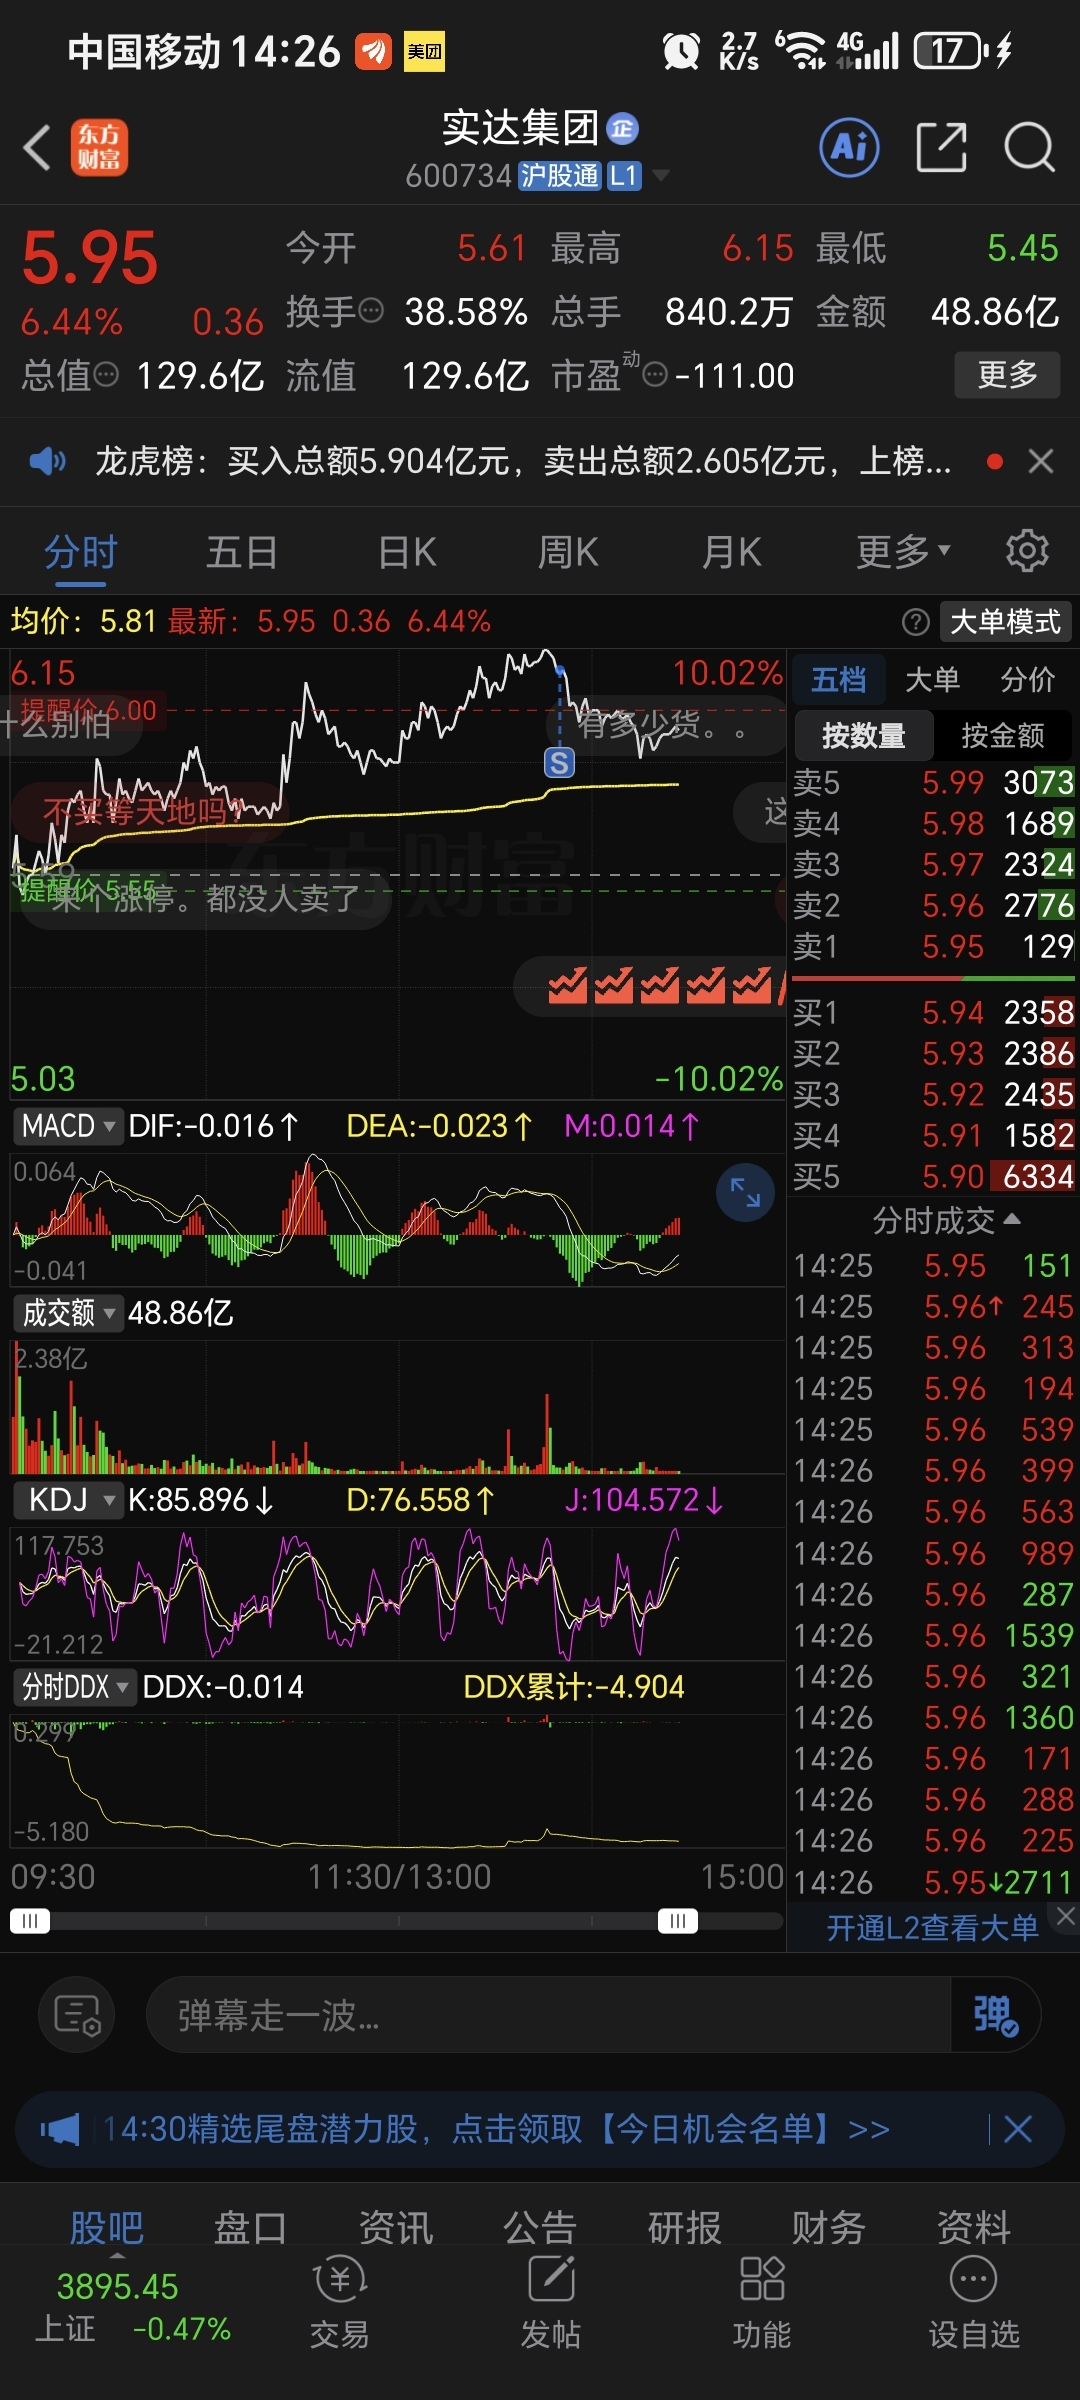Tap the 更多 quote details button
The width and height of the screenshot is (1080, 2400).
coord(1007,375)
